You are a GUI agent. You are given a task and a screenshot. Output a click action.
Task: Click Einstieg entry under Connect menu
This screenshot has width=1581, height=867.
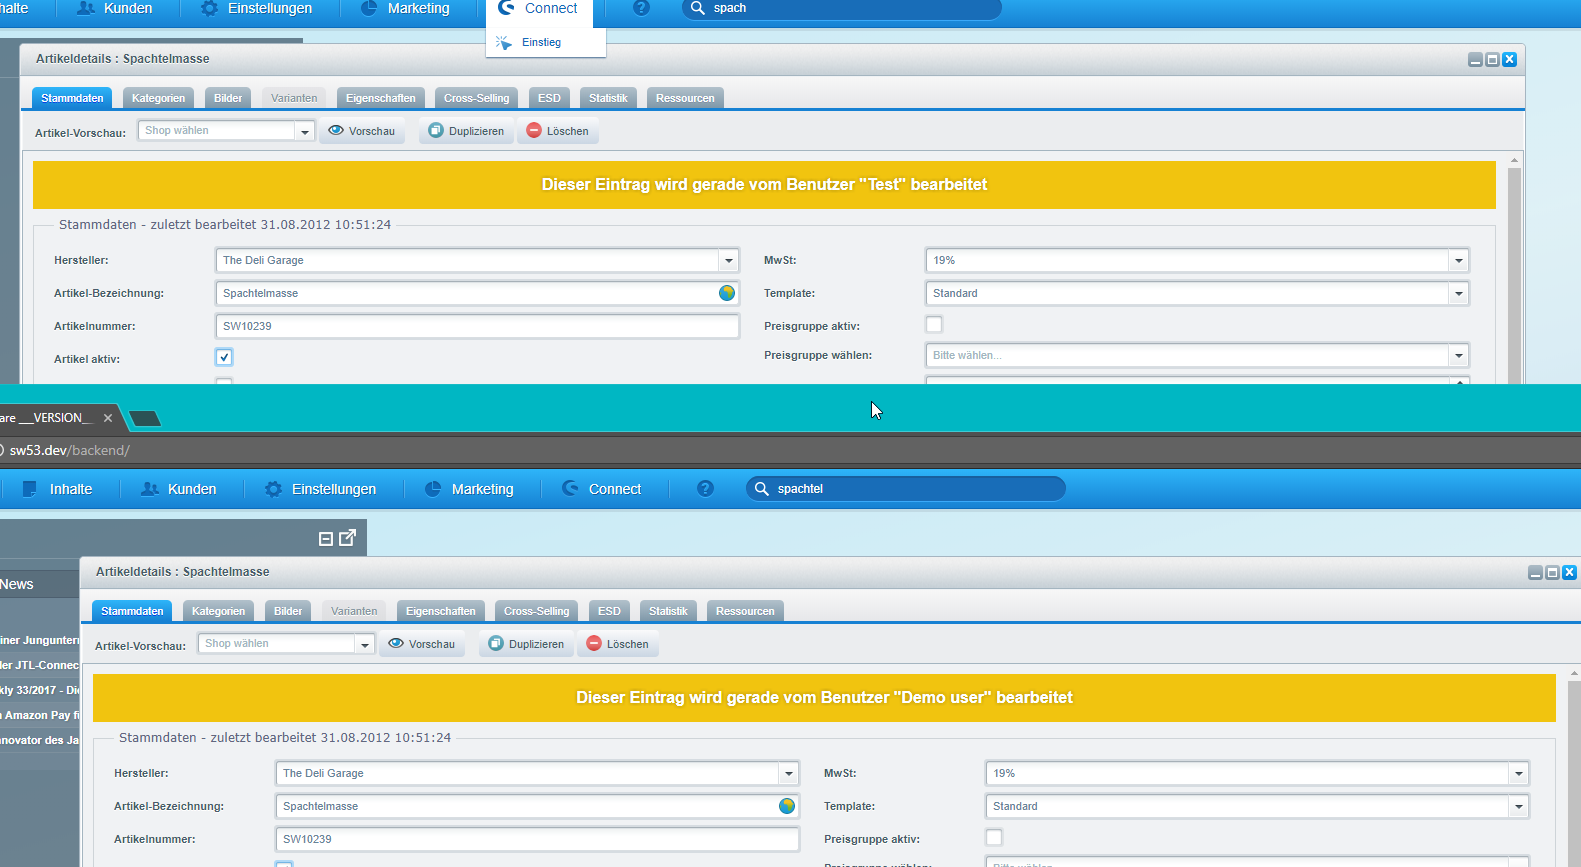541,42
